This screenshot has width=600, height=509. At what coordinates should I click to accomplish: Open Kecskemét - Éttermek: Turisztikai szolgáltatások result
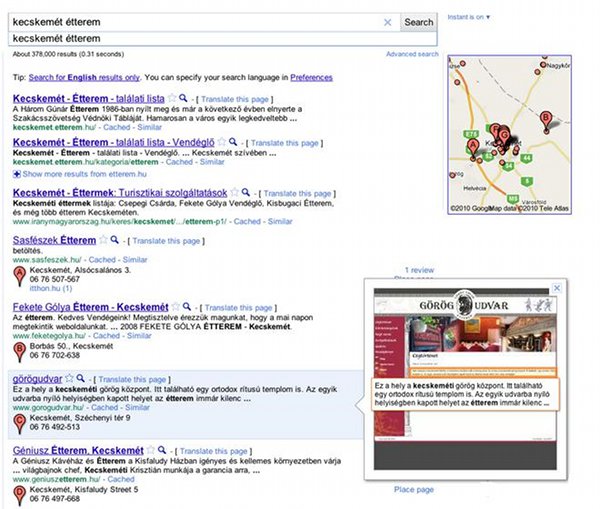[120, 193]
